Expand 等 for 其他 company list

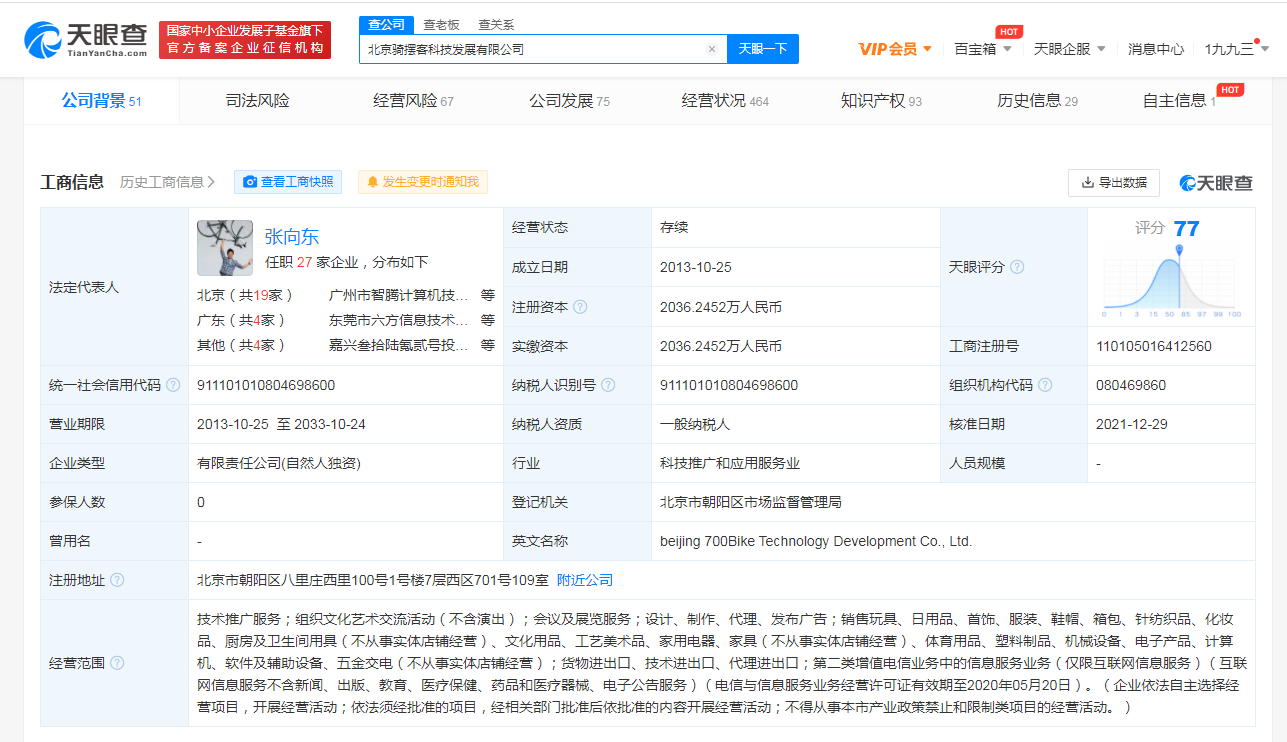487,345
